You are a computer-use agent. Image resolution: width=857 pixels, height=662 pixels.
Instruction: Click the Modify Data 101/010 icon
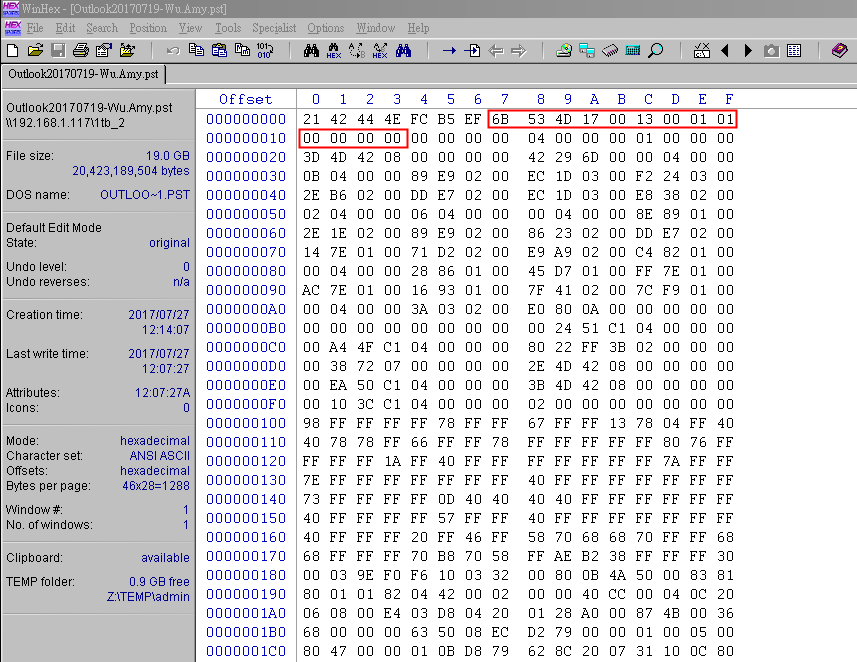pos(265,51)
